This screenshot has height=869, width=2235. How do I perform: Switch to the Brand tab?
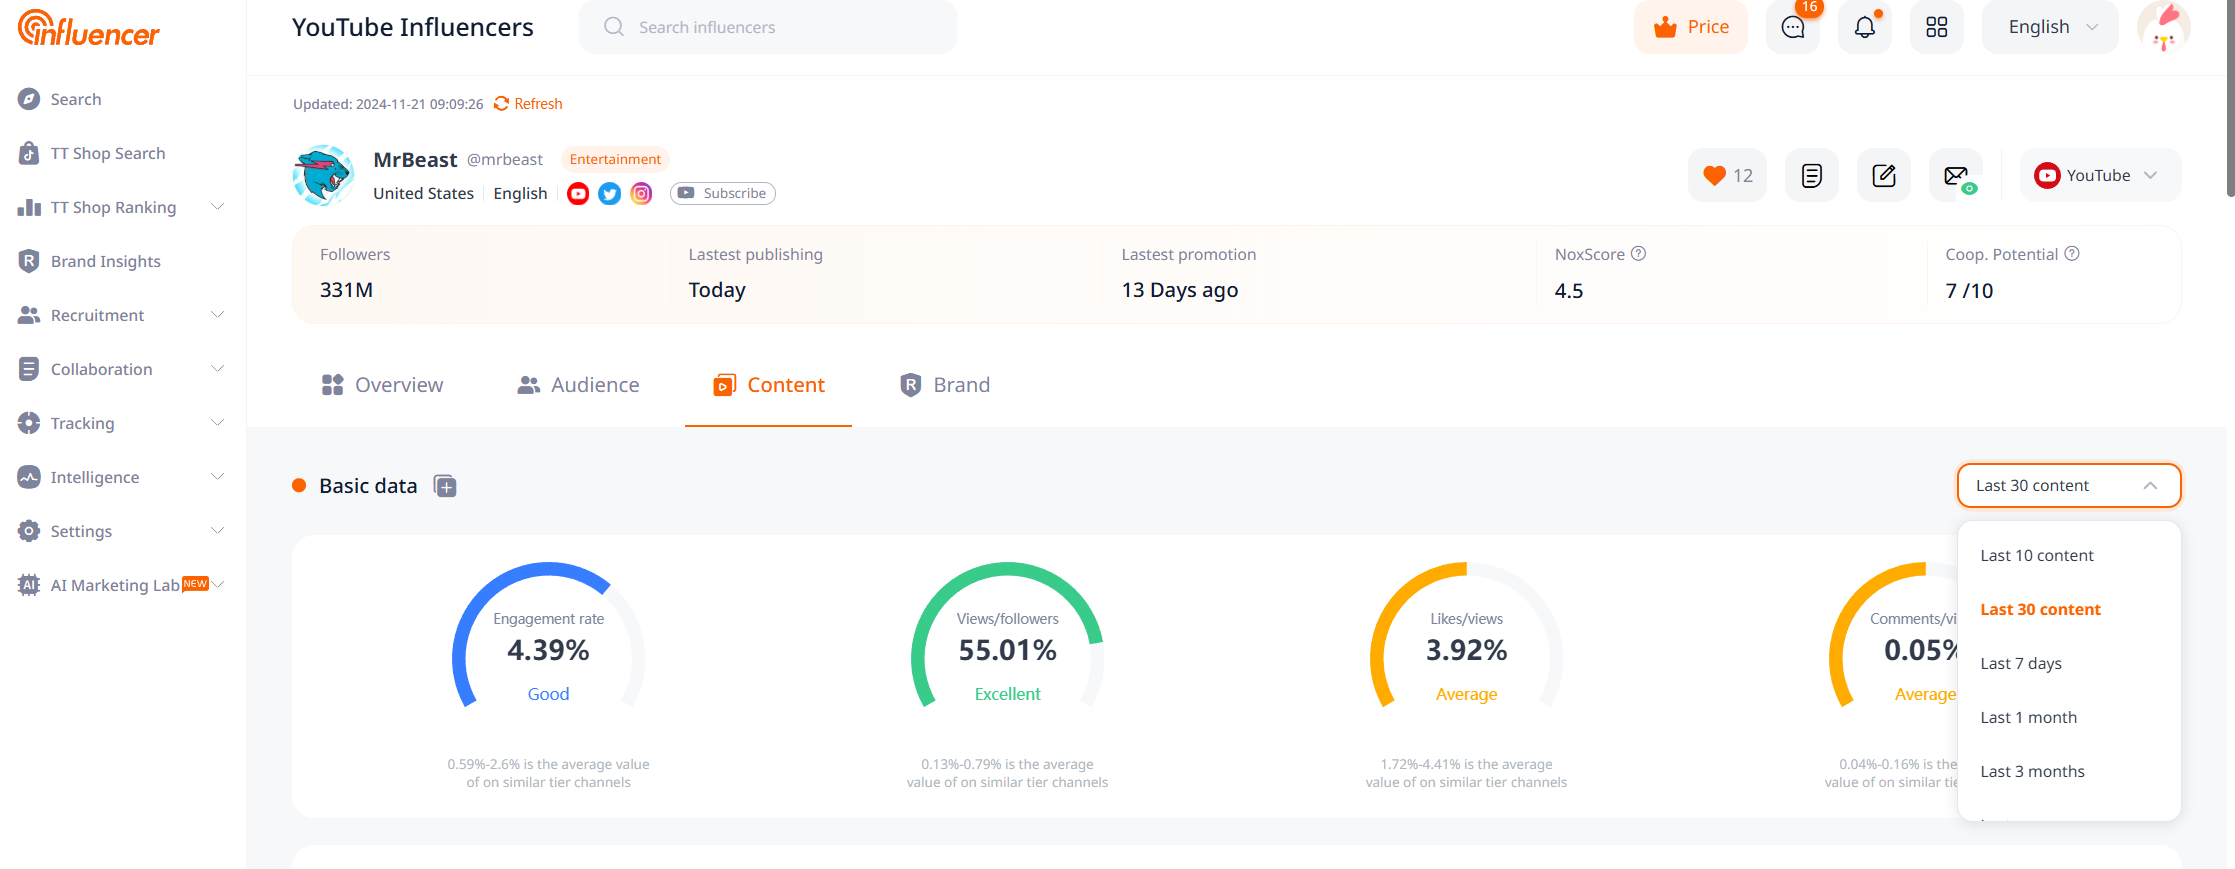click(945, 385)
